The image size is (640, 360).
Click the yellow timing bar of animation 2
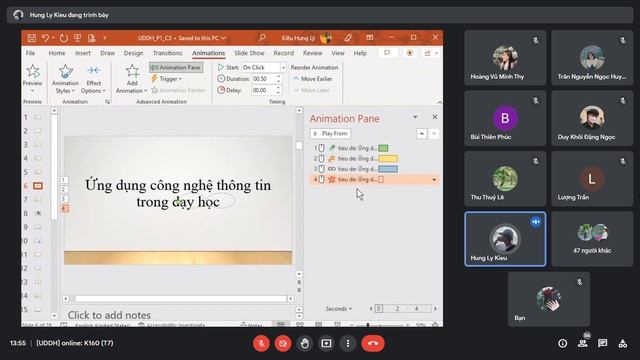click(x=388, y=158)
